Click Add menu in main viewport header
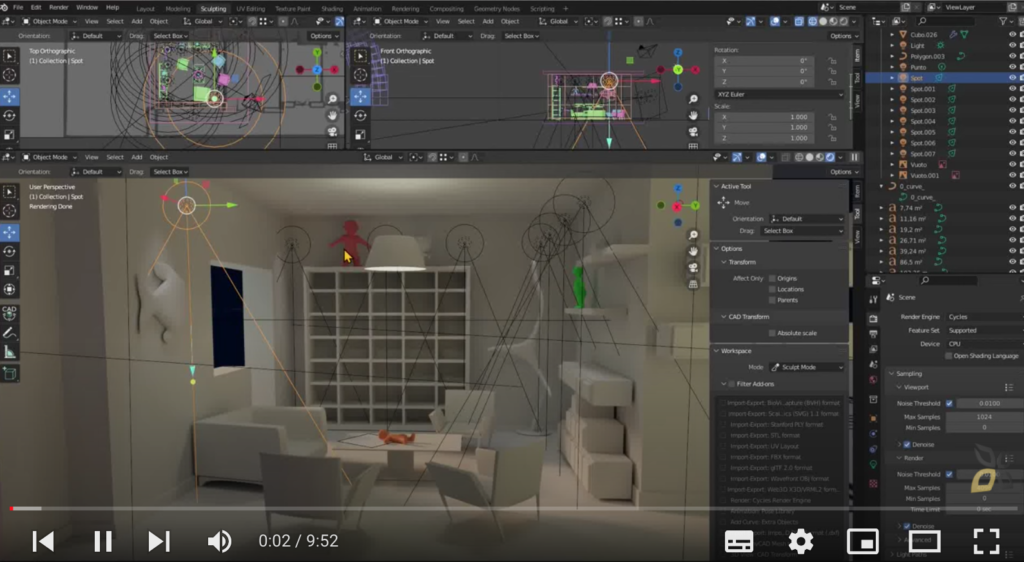This screenshot has height=562, width=1024. point(136,157)
